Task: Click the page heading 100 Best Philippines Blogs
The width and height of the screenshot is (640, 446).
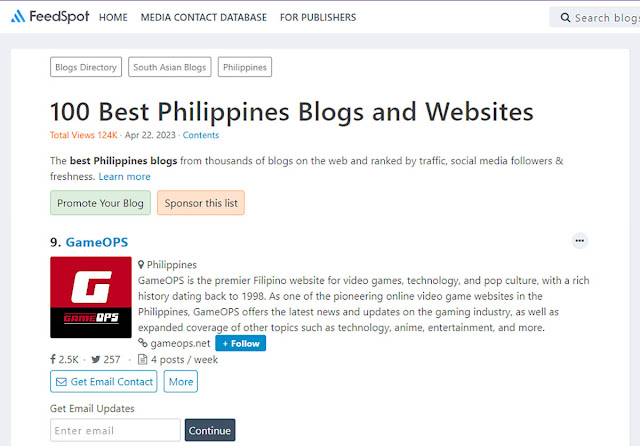Action: (291, 111)
